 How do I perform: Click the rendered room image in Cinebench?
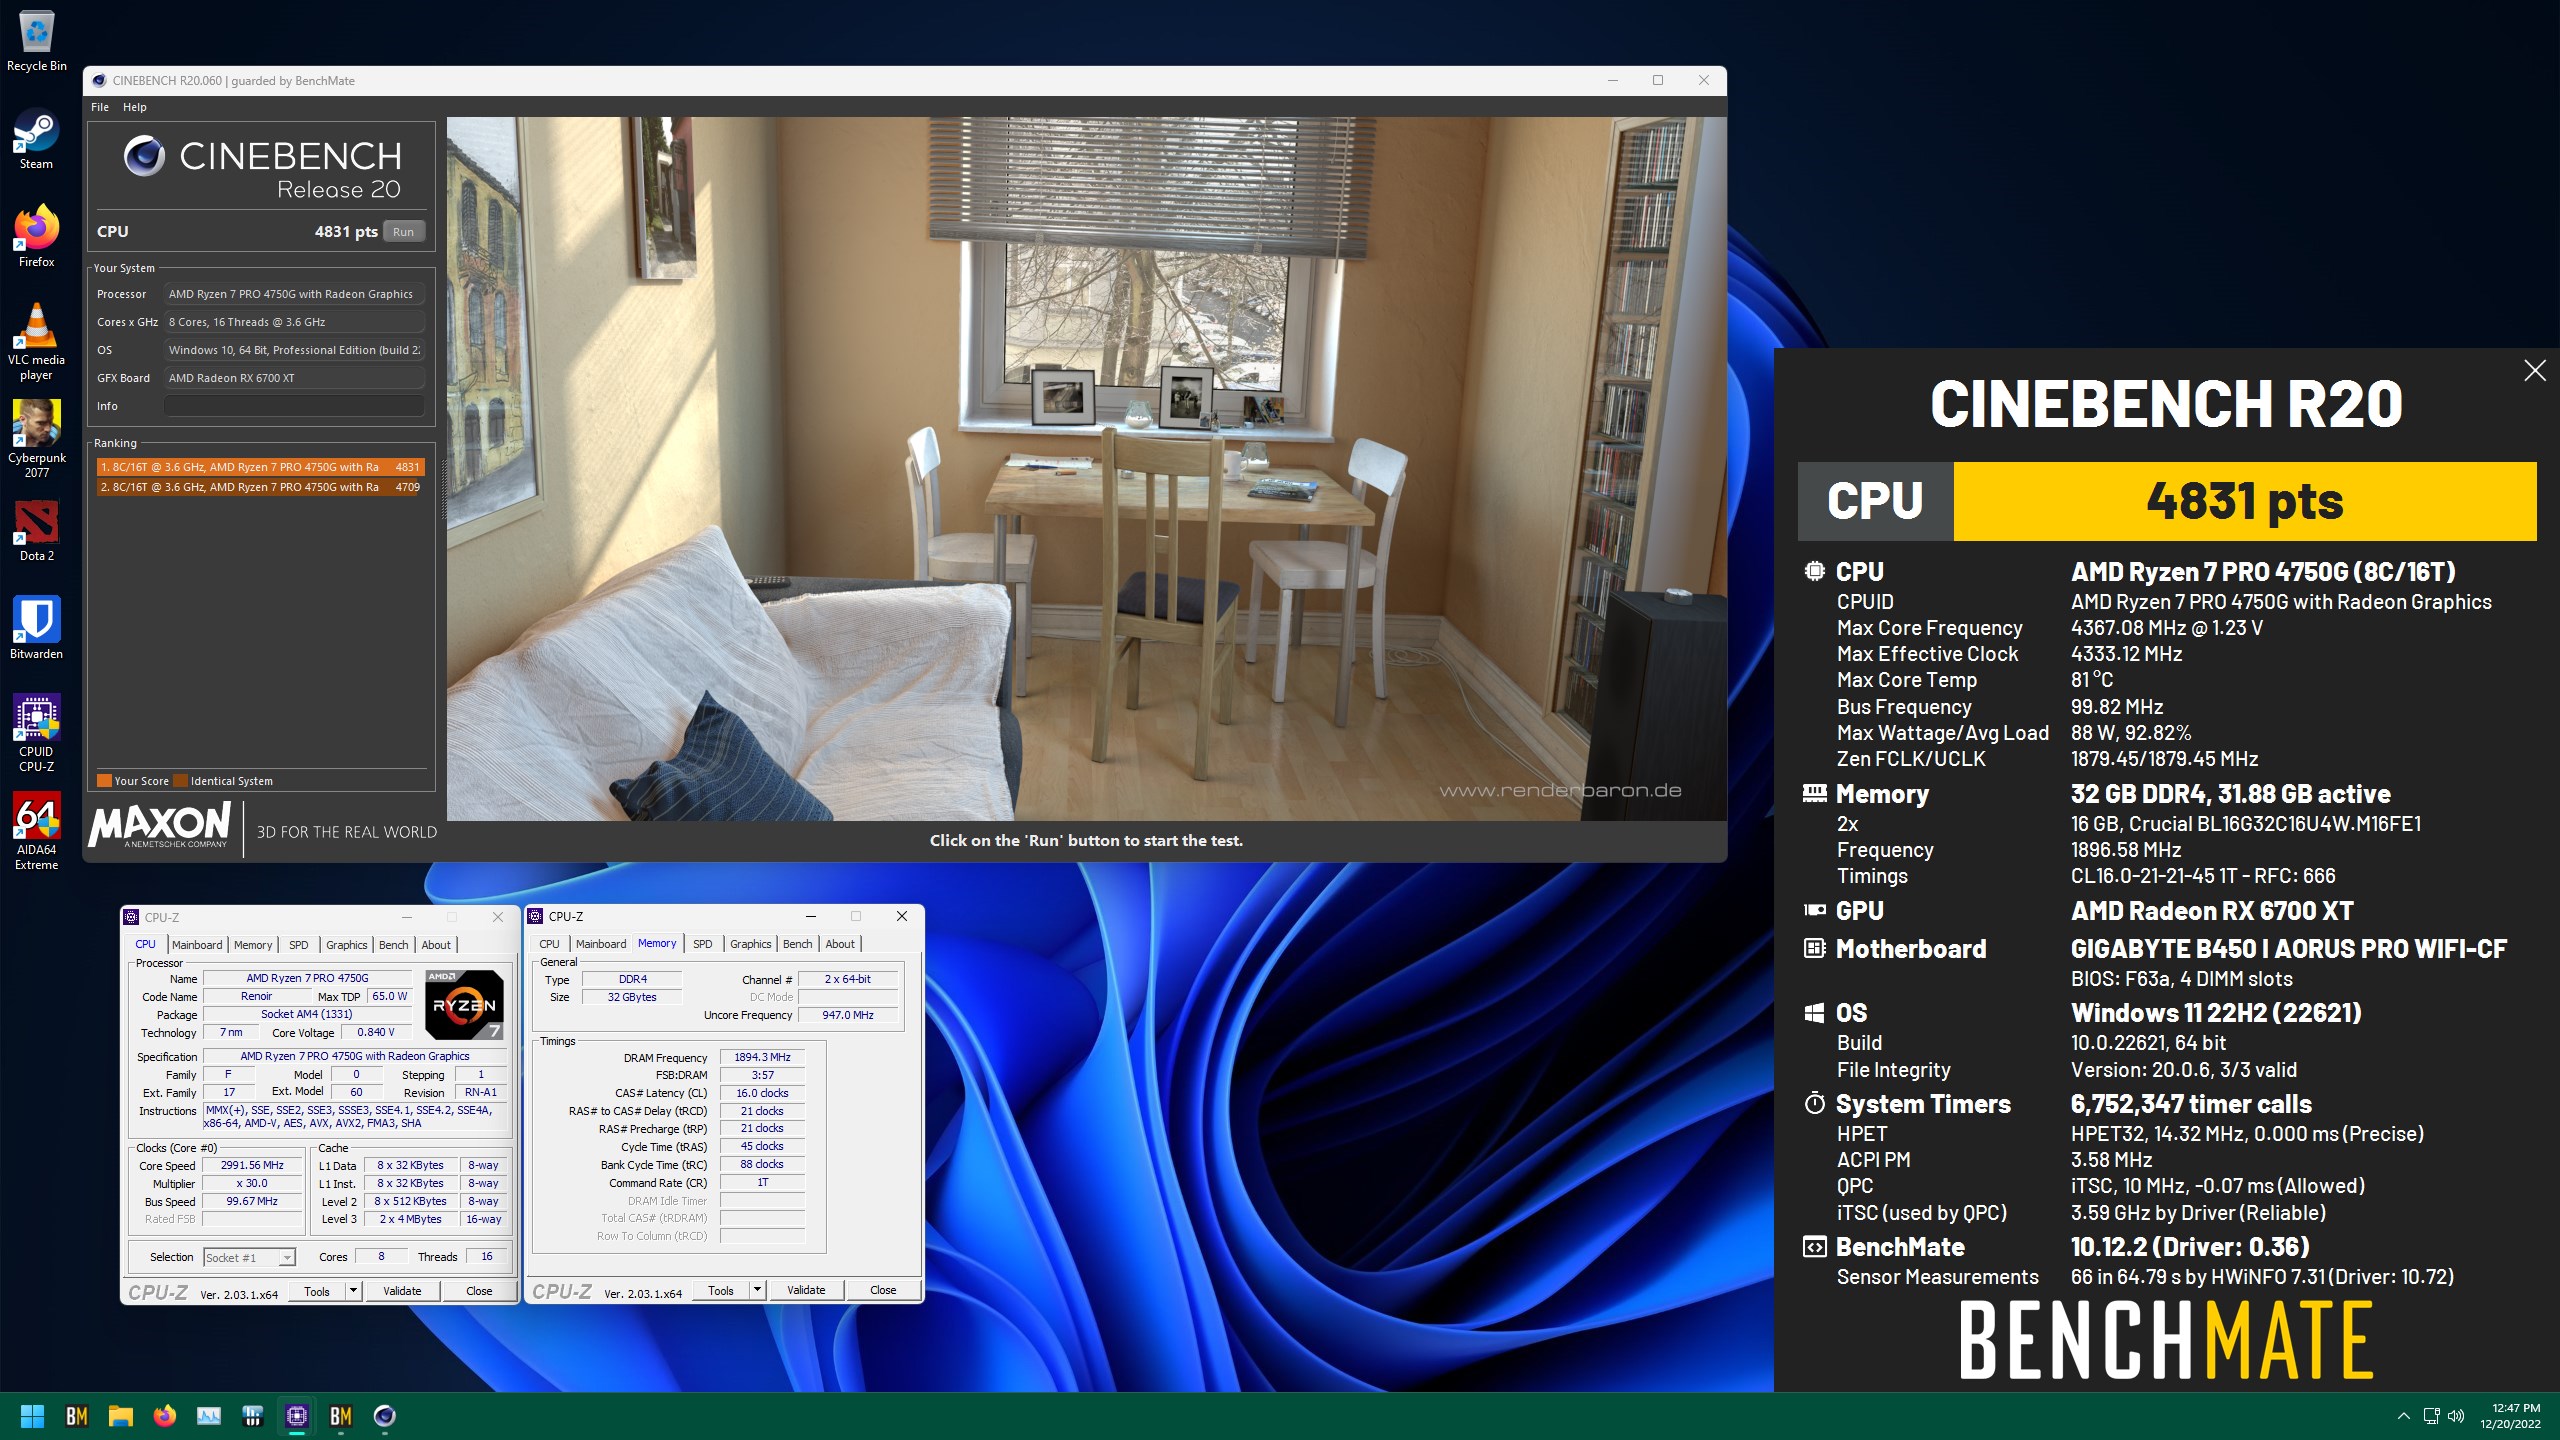[x=1086, y=468]
